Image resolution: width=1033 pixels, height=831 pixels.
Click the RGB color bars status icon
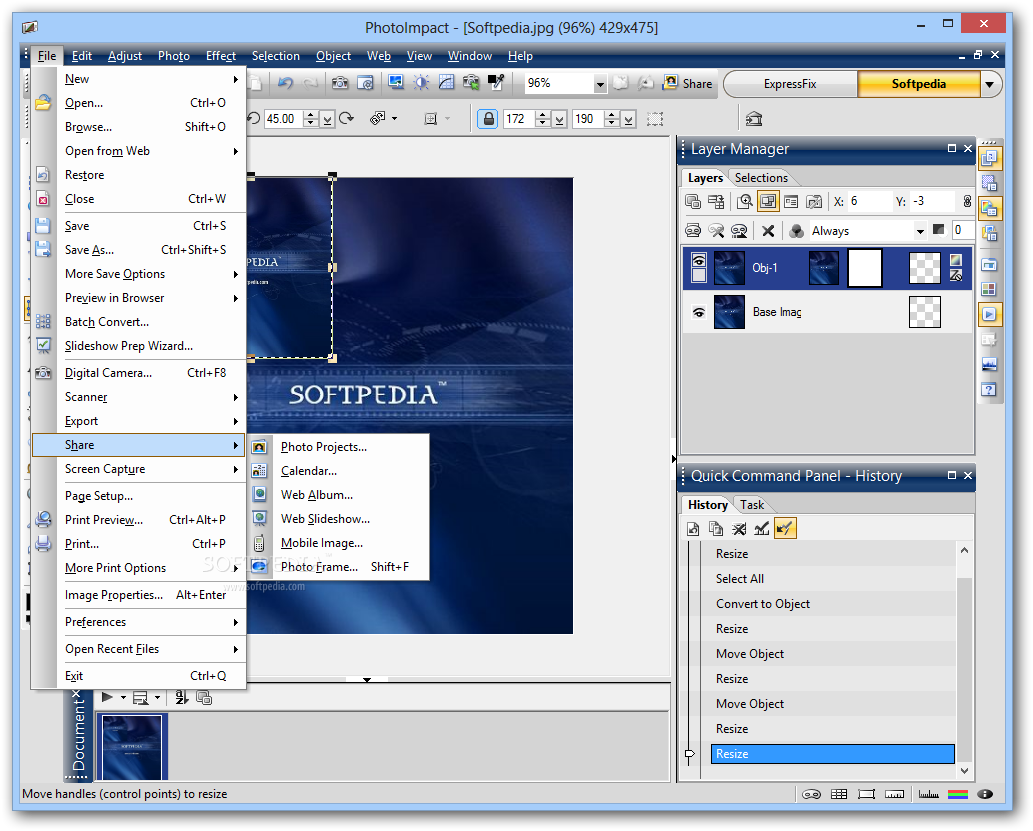957,794
